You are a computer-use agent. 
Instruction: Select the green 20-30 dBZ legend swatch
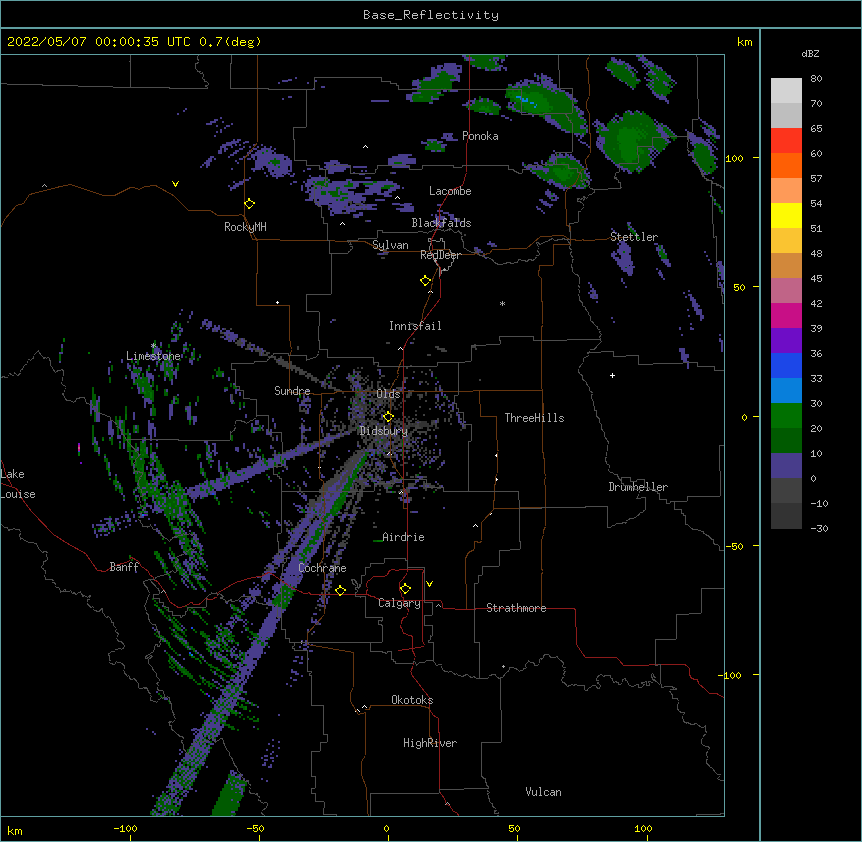pyautogui.click(x=786, y=416)
